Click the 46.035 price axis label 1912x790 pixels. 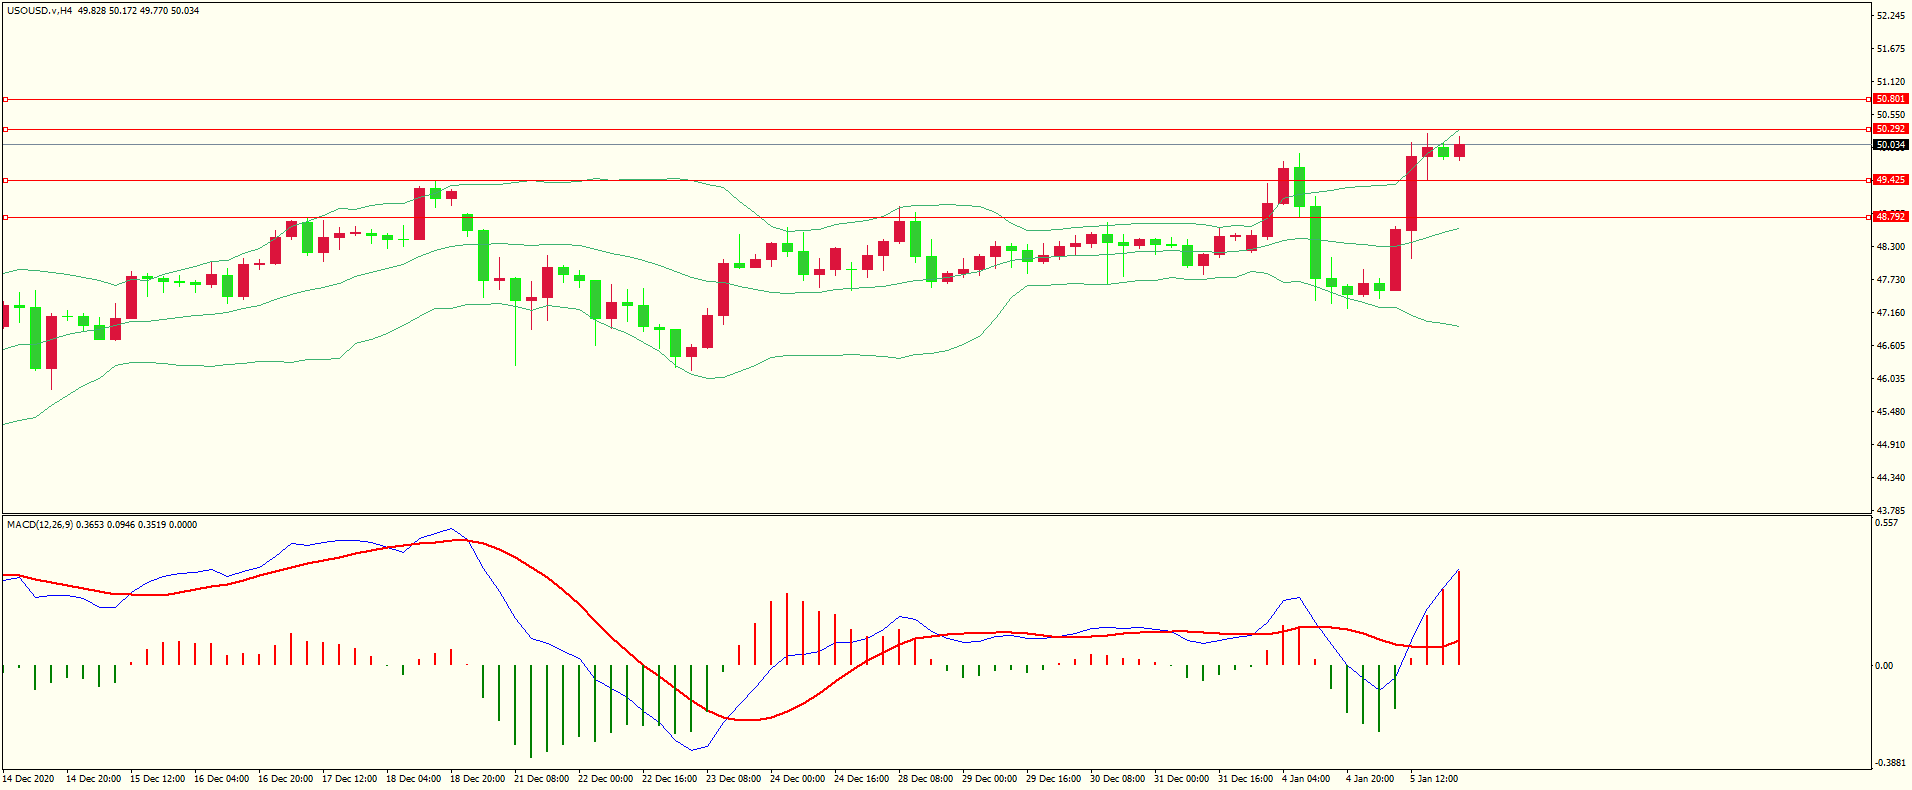[x=1890, y=379]
